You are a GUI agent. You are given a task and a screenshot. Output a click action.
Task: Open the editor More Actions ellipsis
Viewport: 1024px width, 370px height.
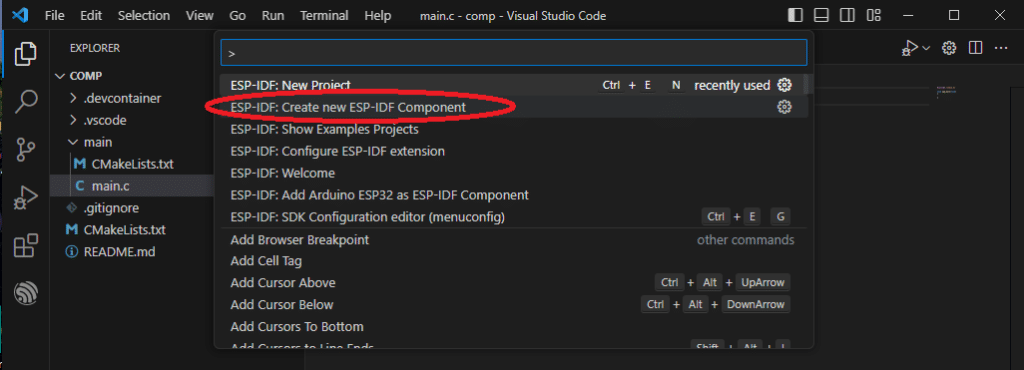click(1001, 48)
